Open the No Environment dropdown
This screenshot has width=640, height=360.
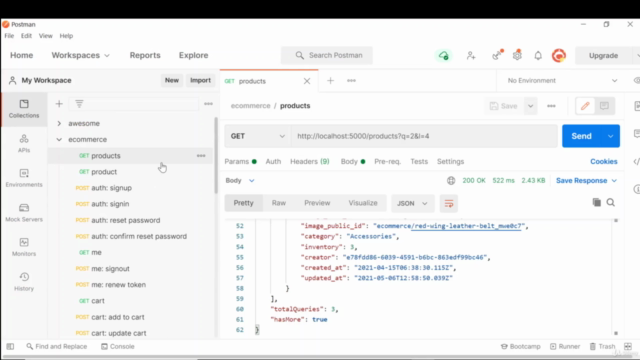562,80
